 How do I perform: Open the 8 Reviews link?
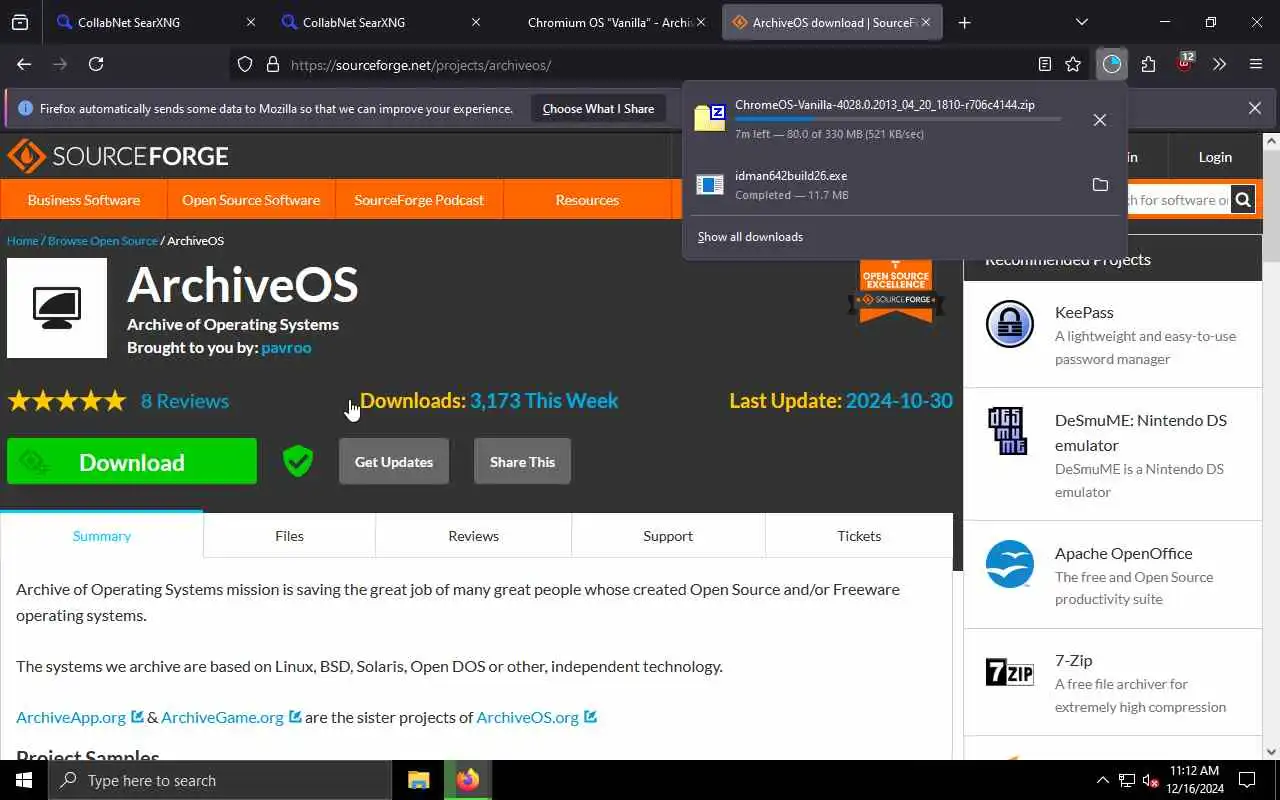[185, 401]
